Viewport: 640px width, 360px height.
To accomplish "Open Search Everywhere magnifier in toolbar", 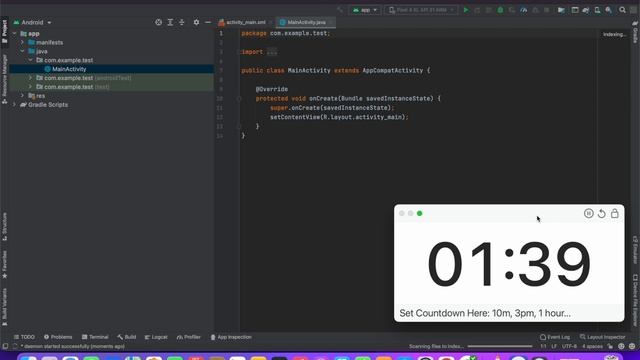I will tap(622, 10).
